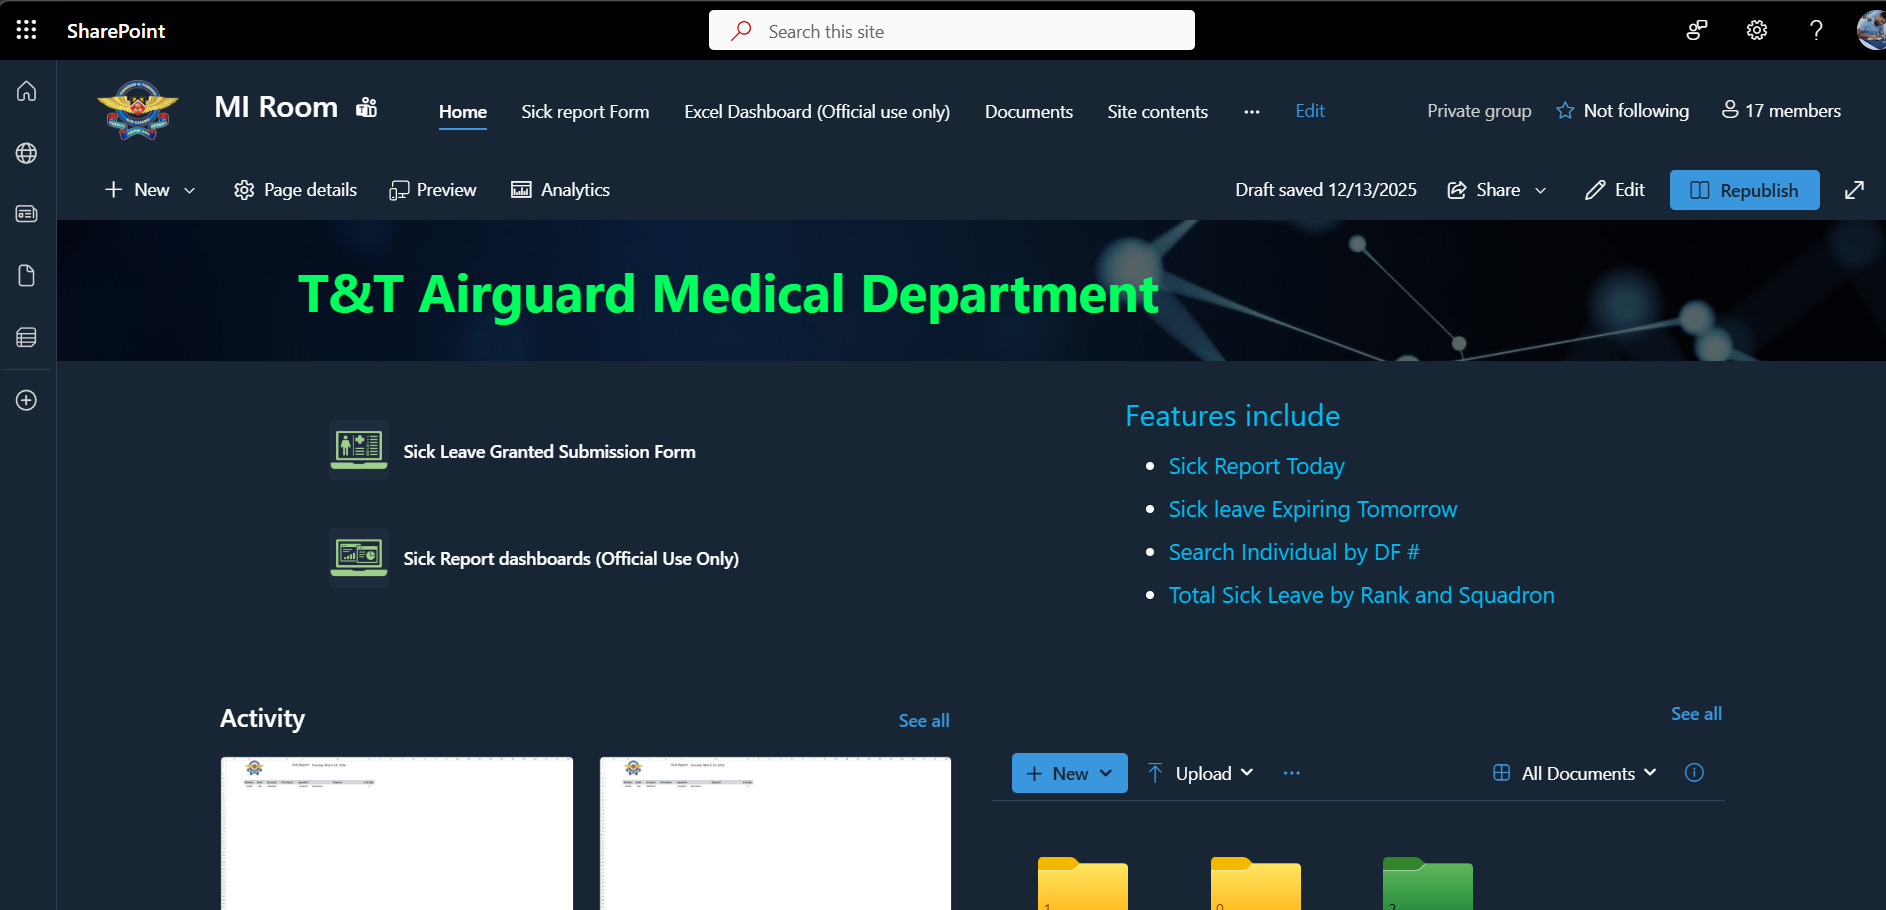The width and height of the screenshot is (1886, 910).
Task: Open the Documents navigation tab
Action: [1029, 112]
